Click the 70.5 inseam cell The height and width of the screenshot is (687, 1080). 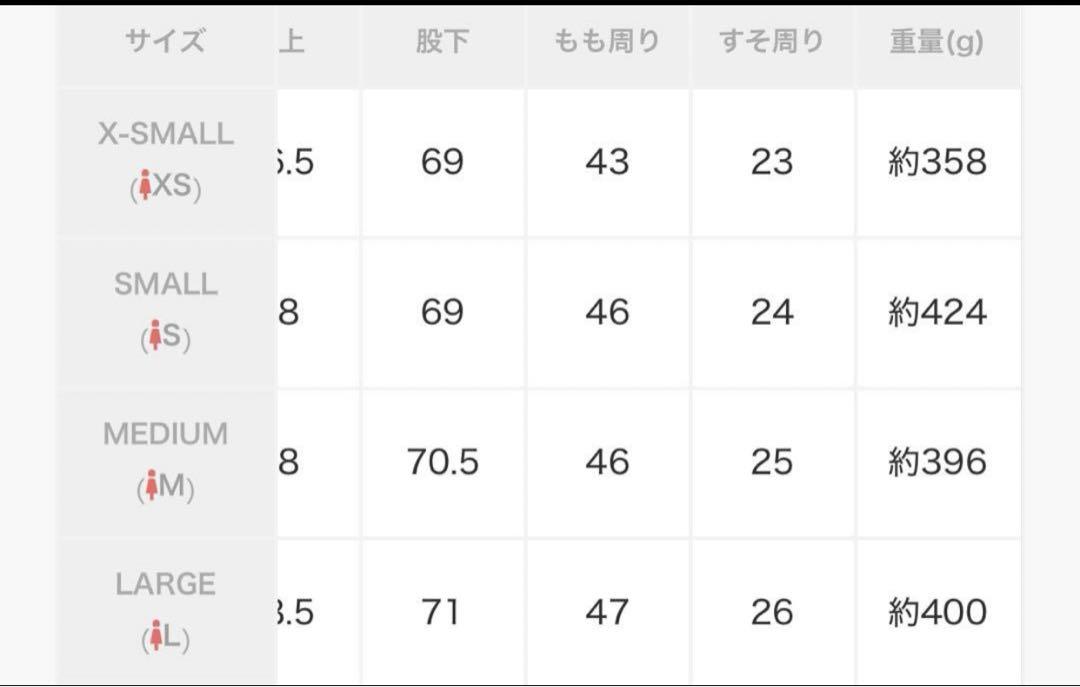(x=443, y=462)
